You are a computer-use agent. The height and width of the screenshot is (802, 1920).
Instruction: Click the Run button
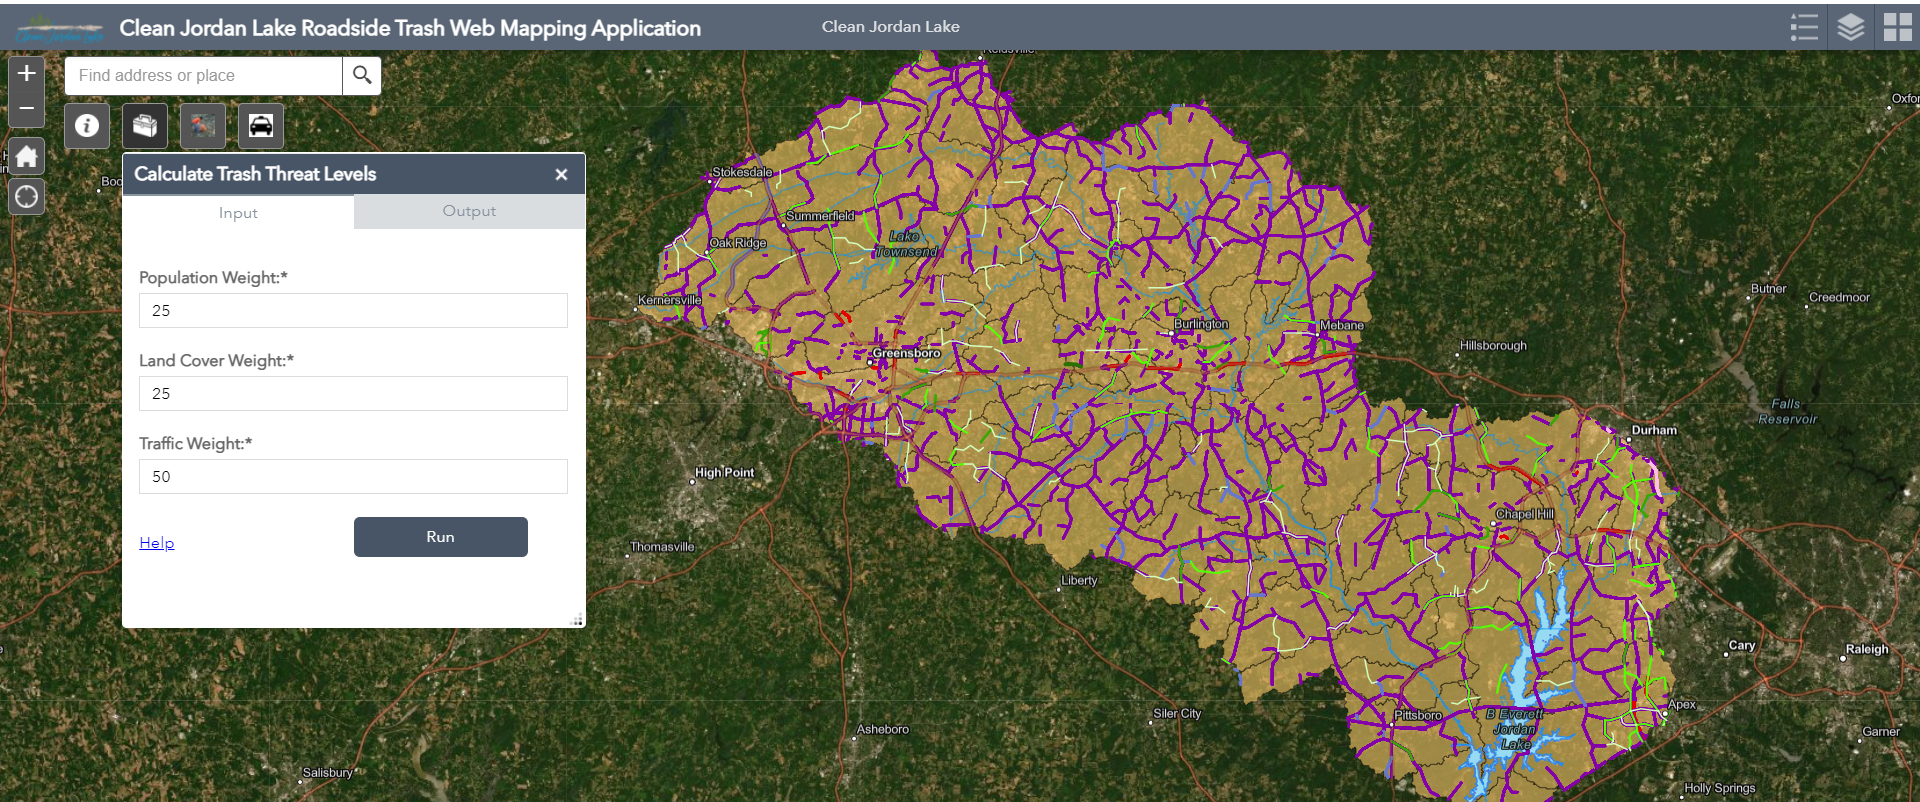click(x=440, y=537)
